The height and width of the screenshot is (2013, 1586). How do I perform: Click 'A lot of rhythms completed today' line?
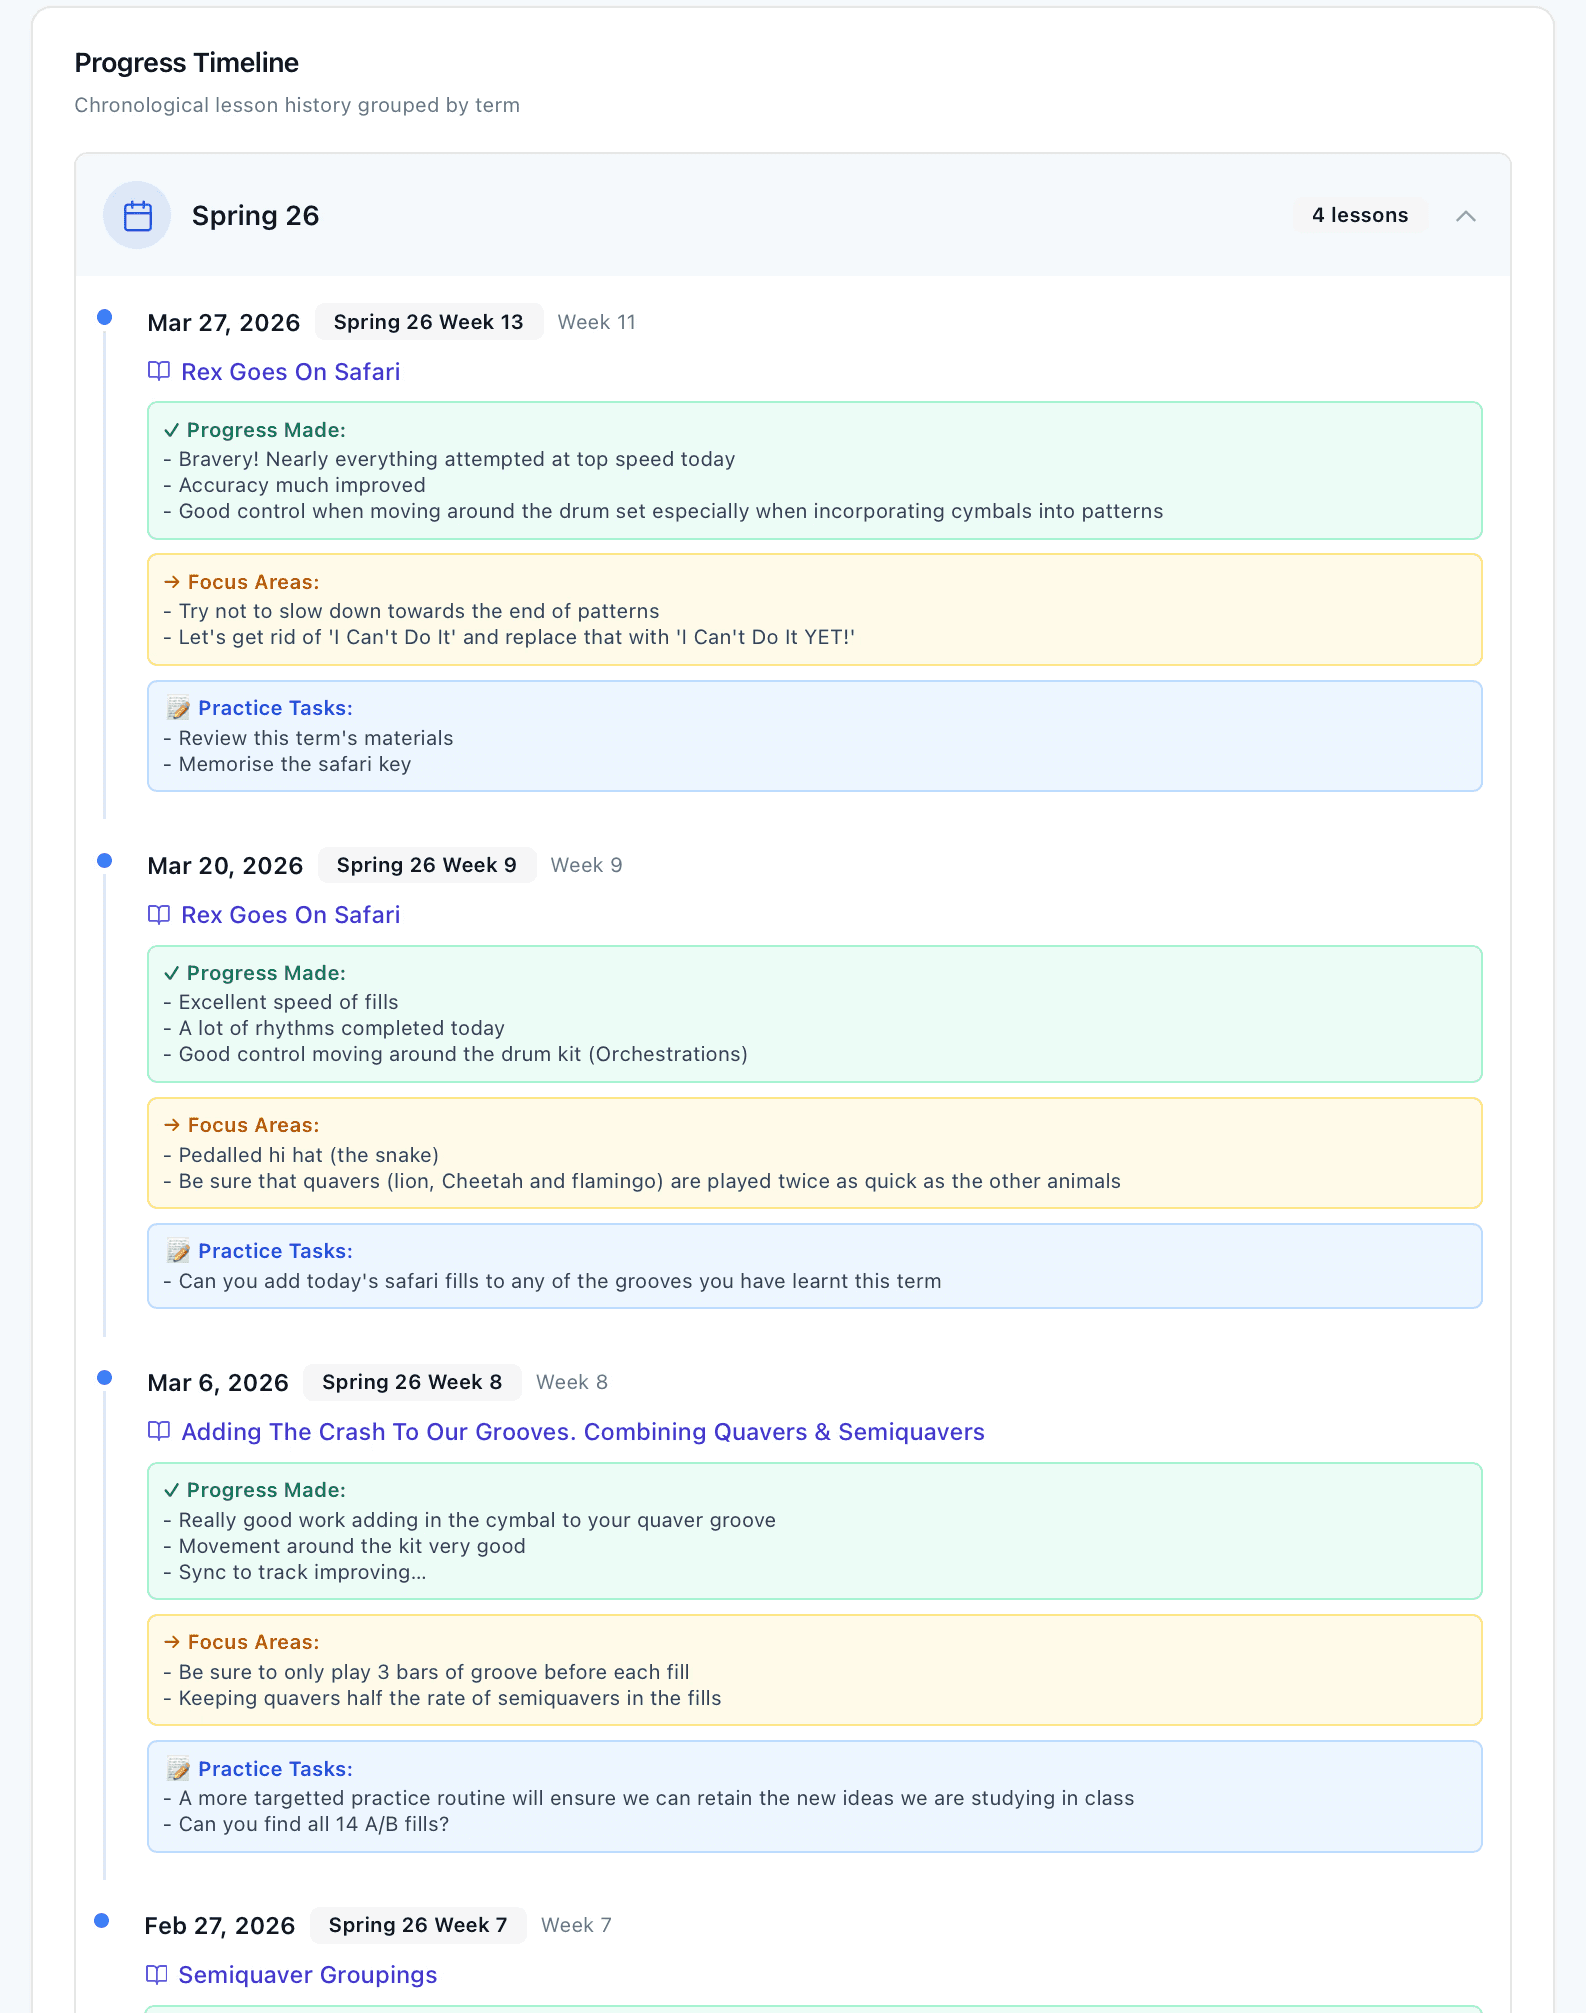334,1028
